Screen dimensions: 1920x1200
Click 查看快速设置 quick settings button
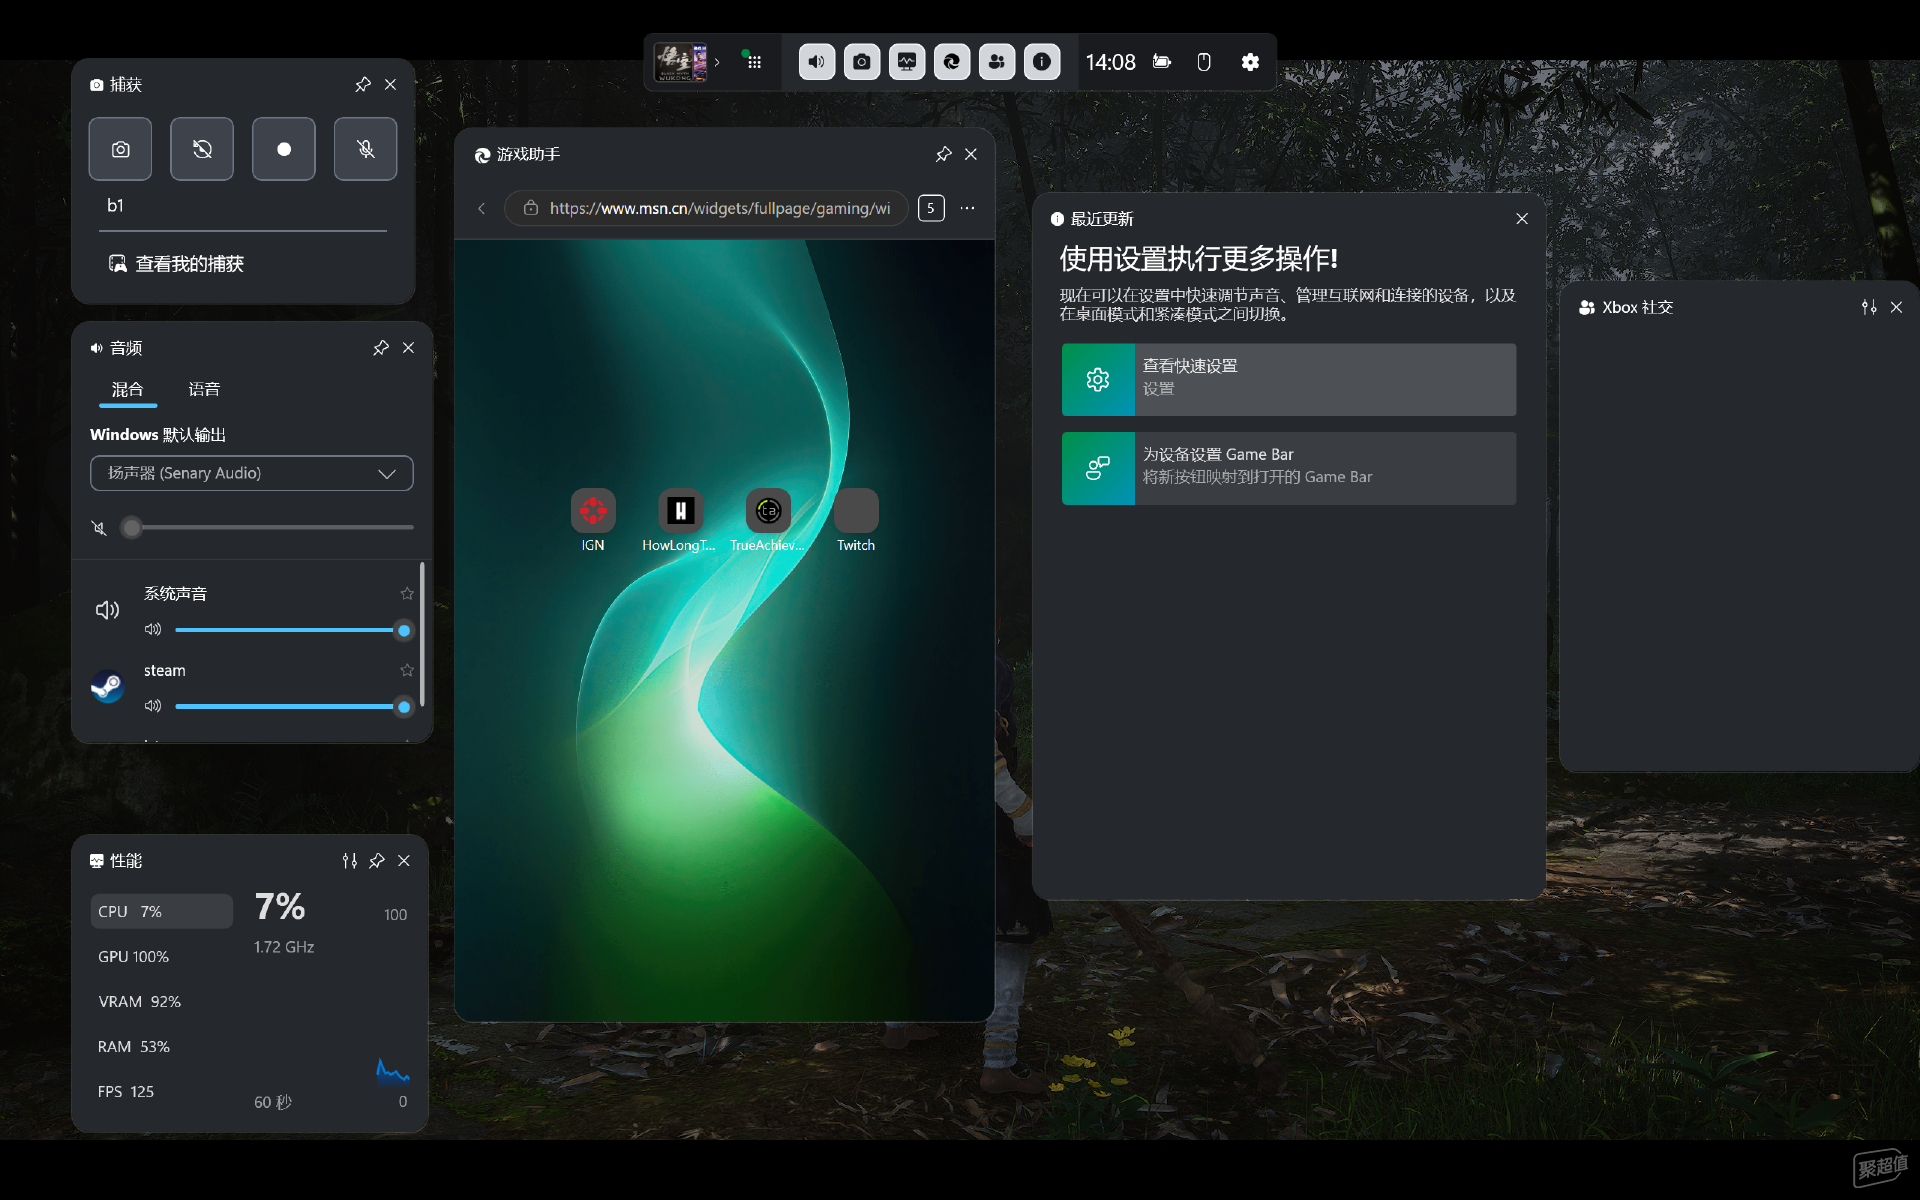[1289, 380]
